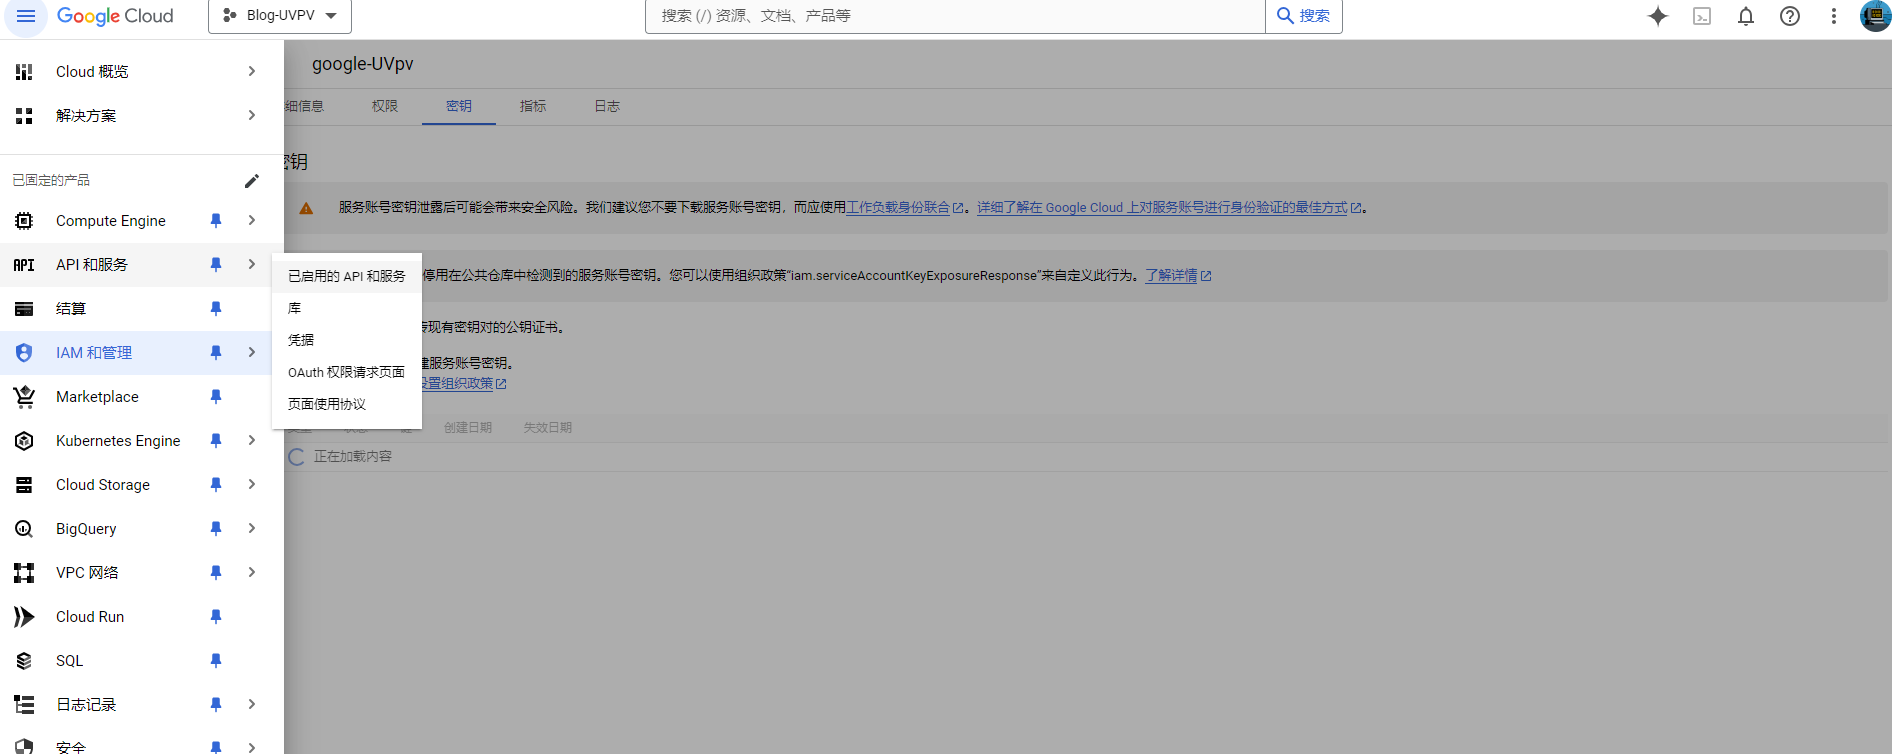Open the notifications bell
1892x754 pixels.
pyautogui.click(x=1746, y=16)
